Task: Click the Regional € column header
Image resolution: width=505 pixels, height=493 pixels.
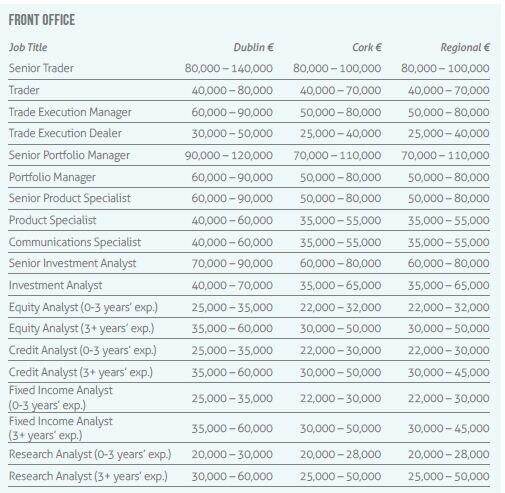Action: click(465, 47)
